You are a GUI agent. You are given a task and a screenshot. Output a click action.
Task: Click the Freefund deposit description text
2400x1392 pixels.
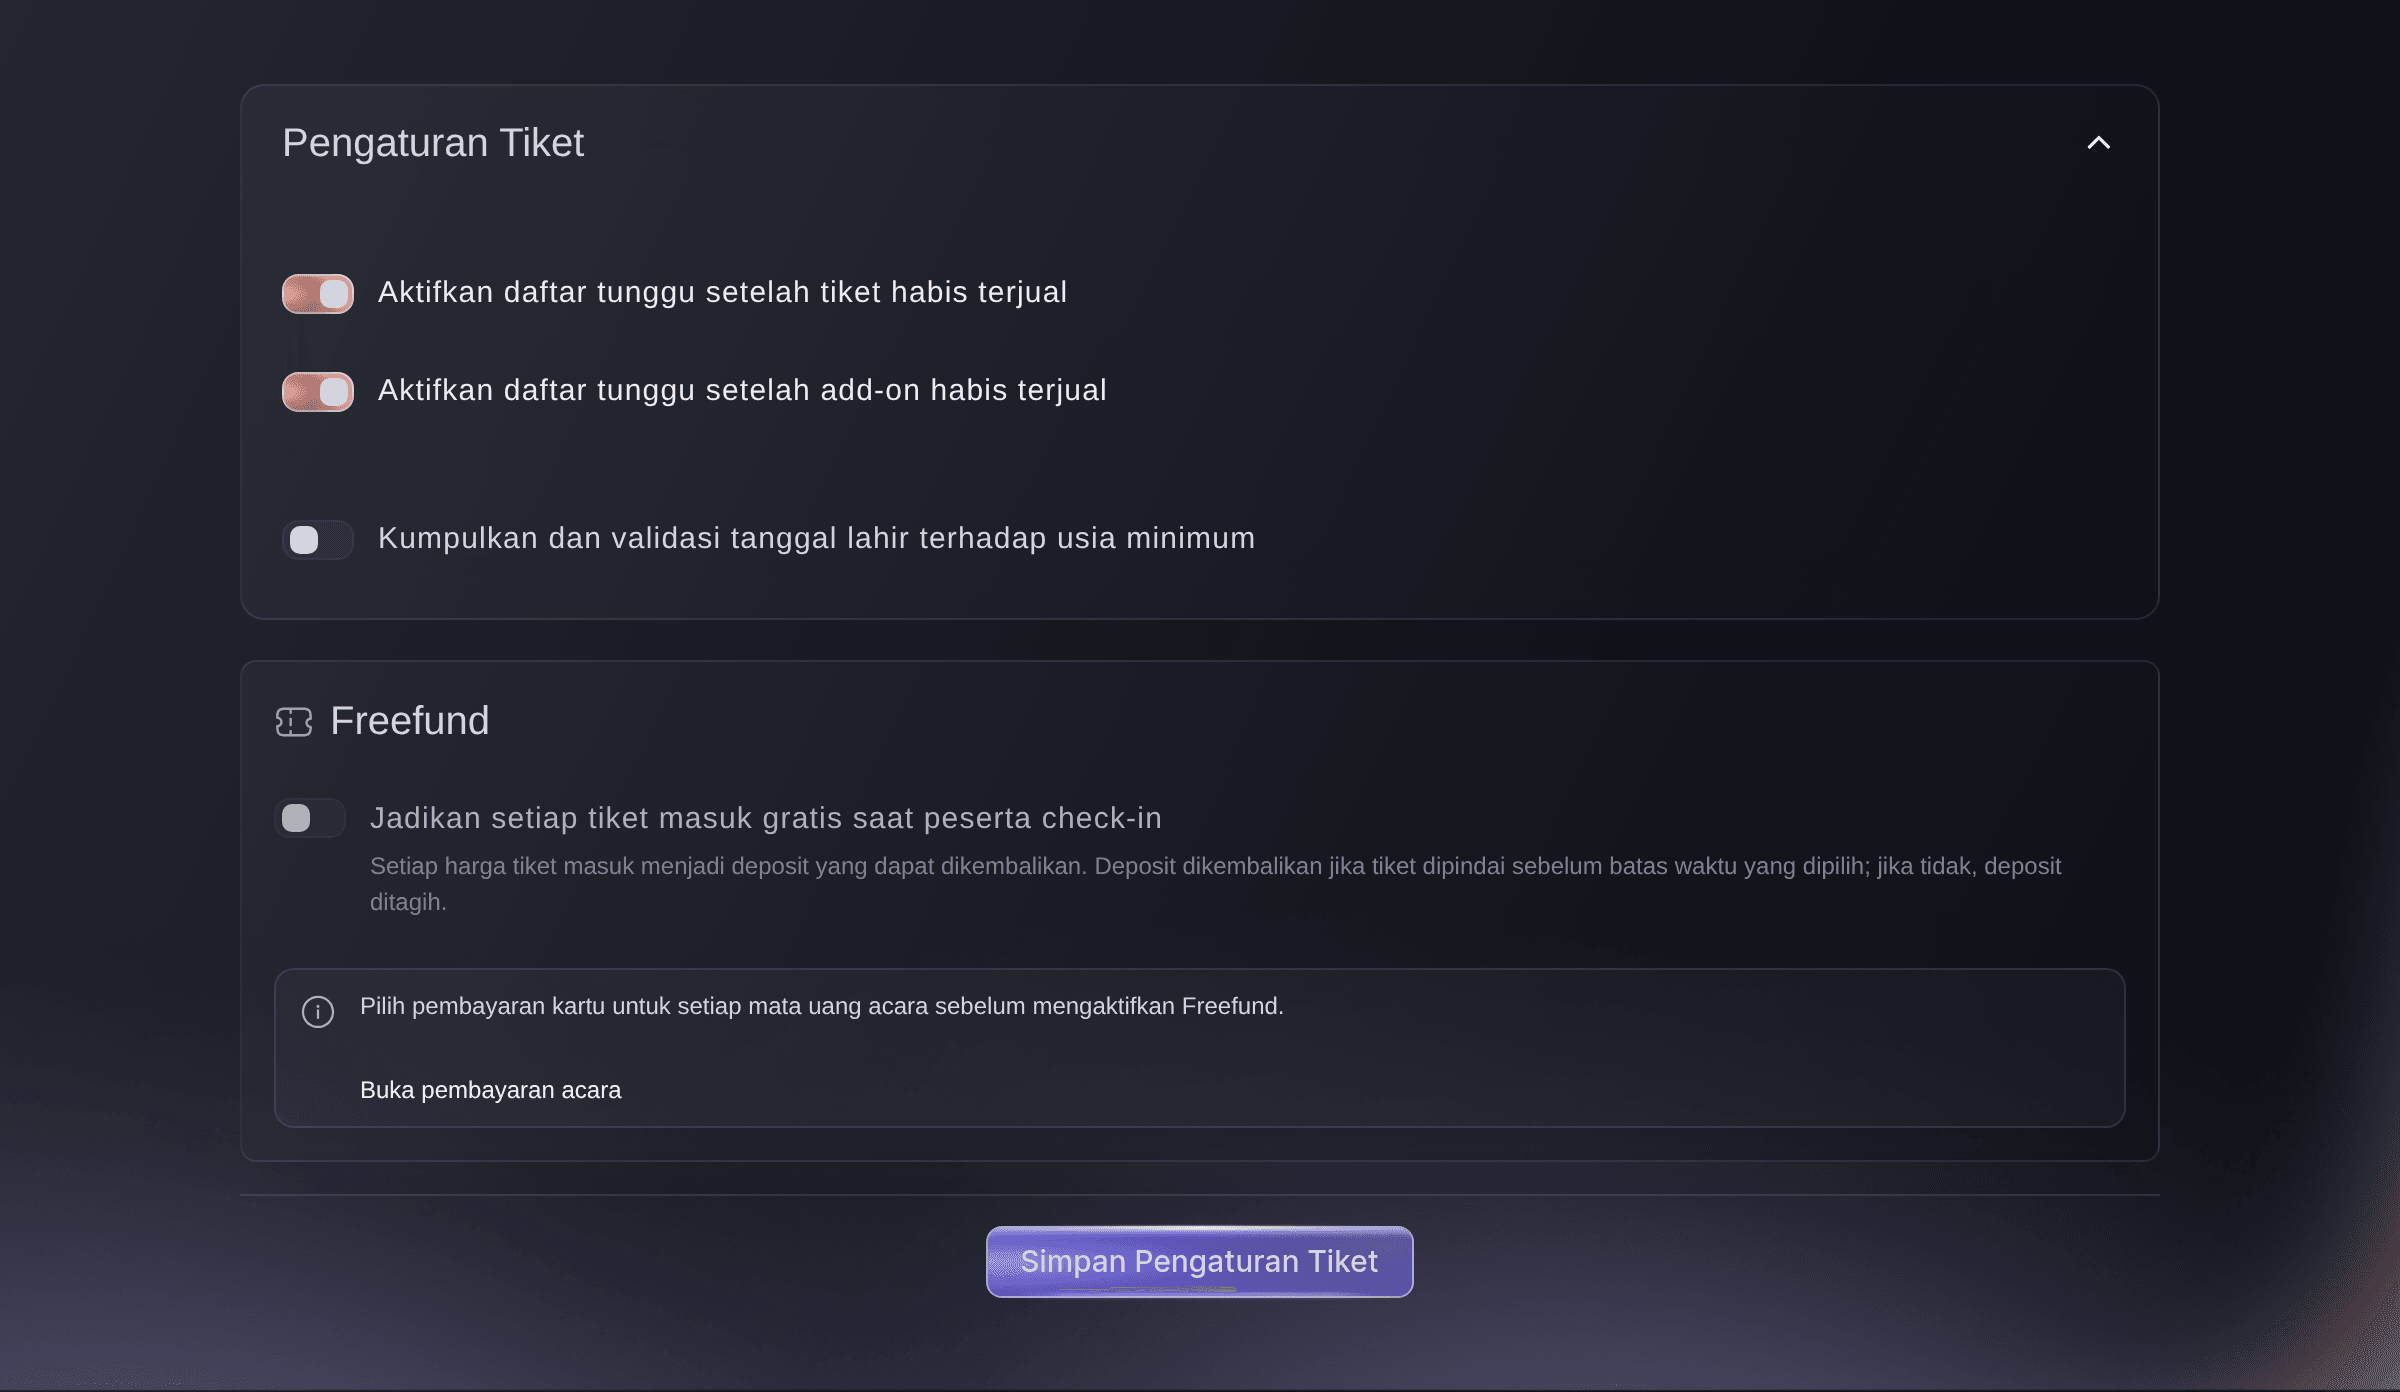click(x=1216, y=884)
